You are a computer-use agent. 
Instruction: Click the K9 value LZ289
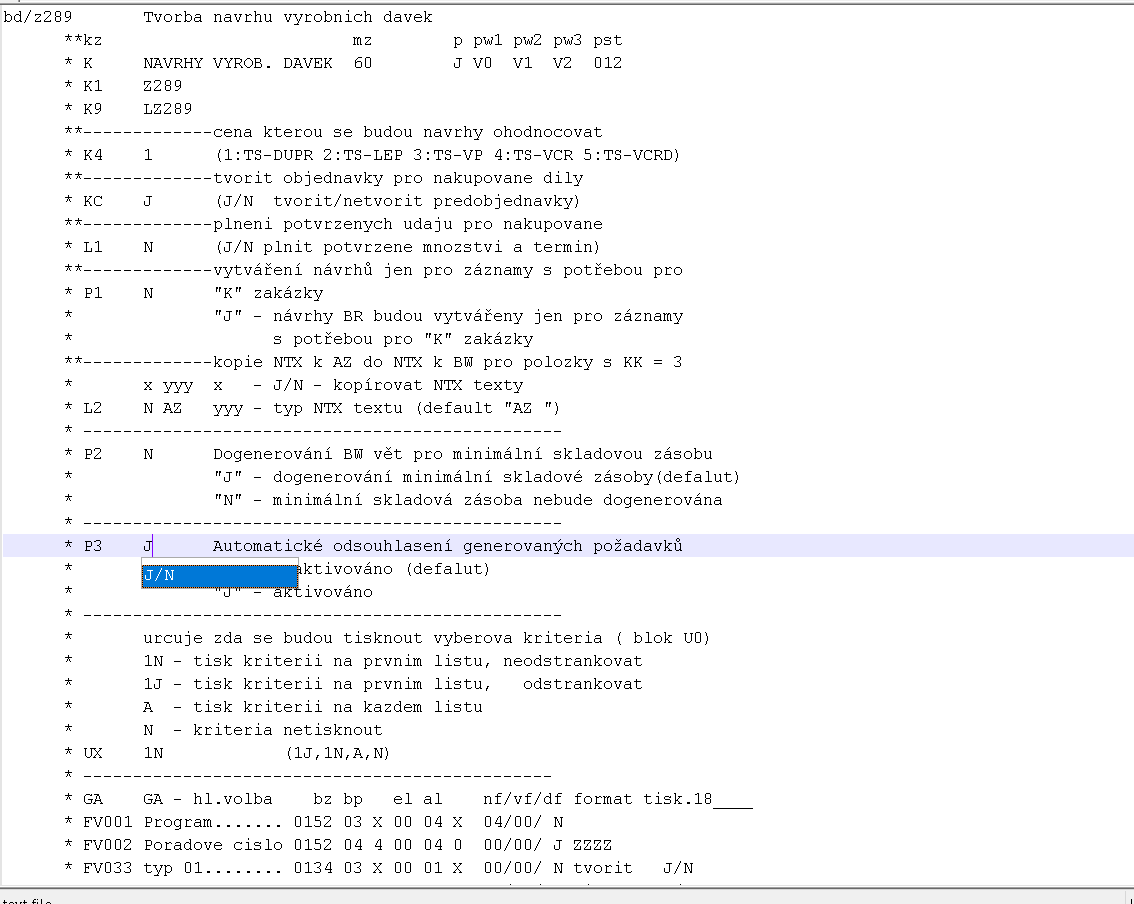168,109
